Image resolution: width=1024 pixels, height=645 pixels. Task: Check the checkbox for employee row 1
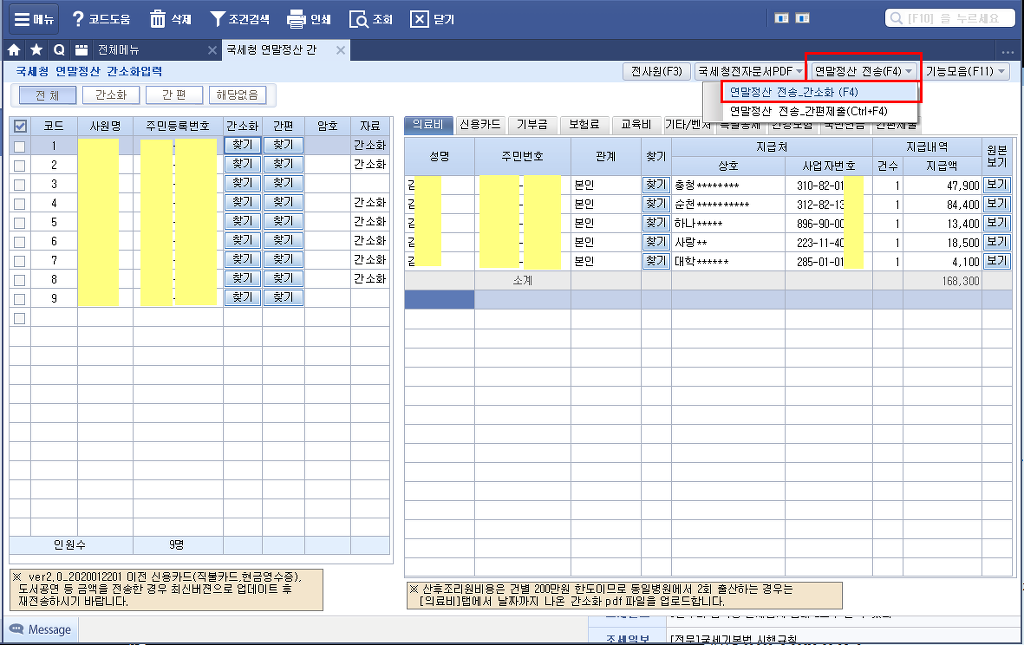pos(19,145)
